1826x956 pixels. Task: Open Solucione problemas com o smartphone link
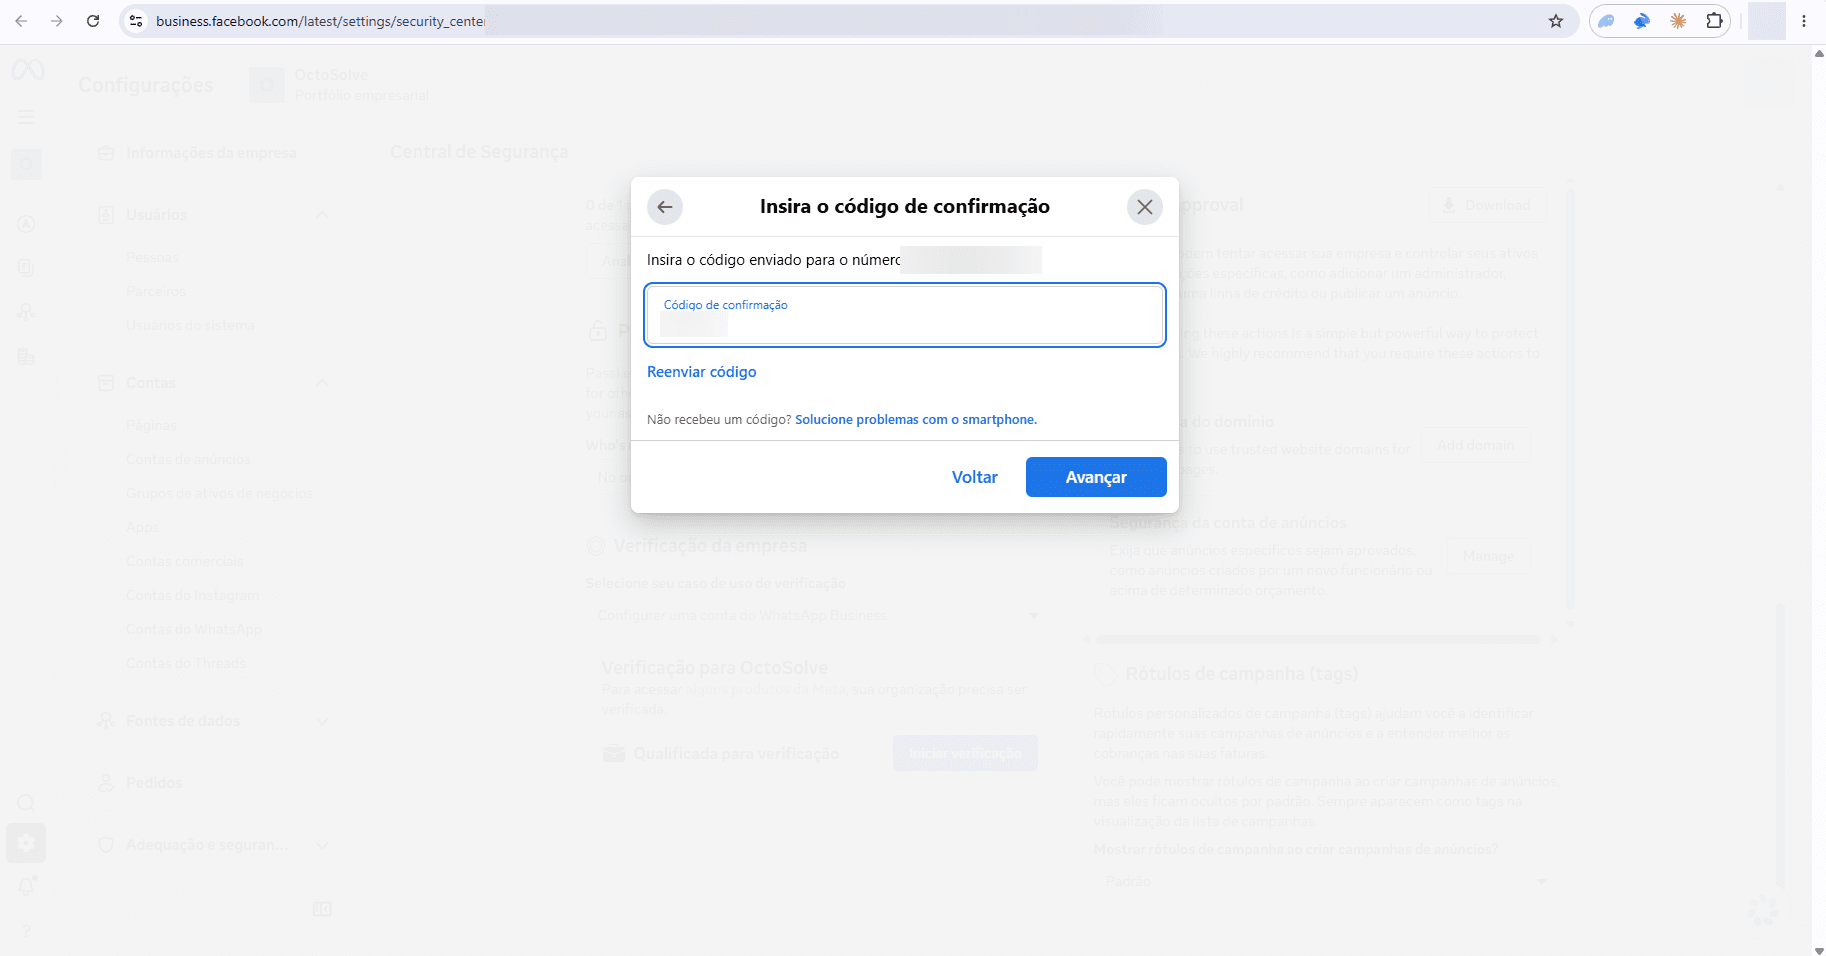pos(916,420)
